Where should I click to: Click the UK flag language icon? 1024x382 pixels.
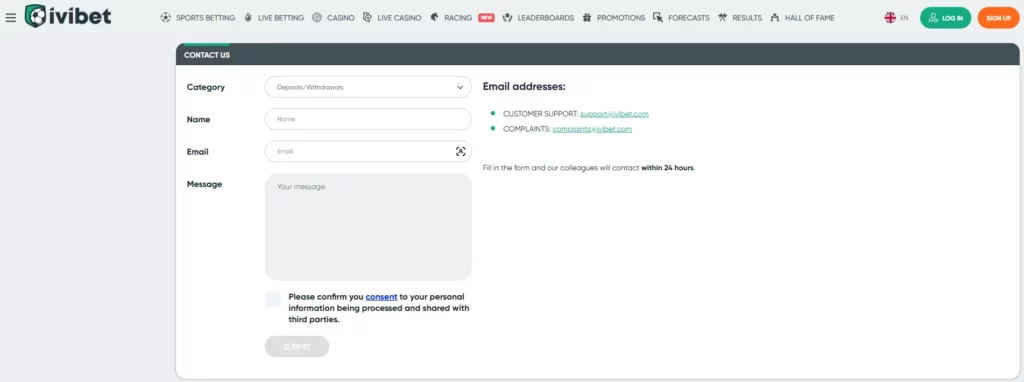pyautogui.click(x=890, y=18)
